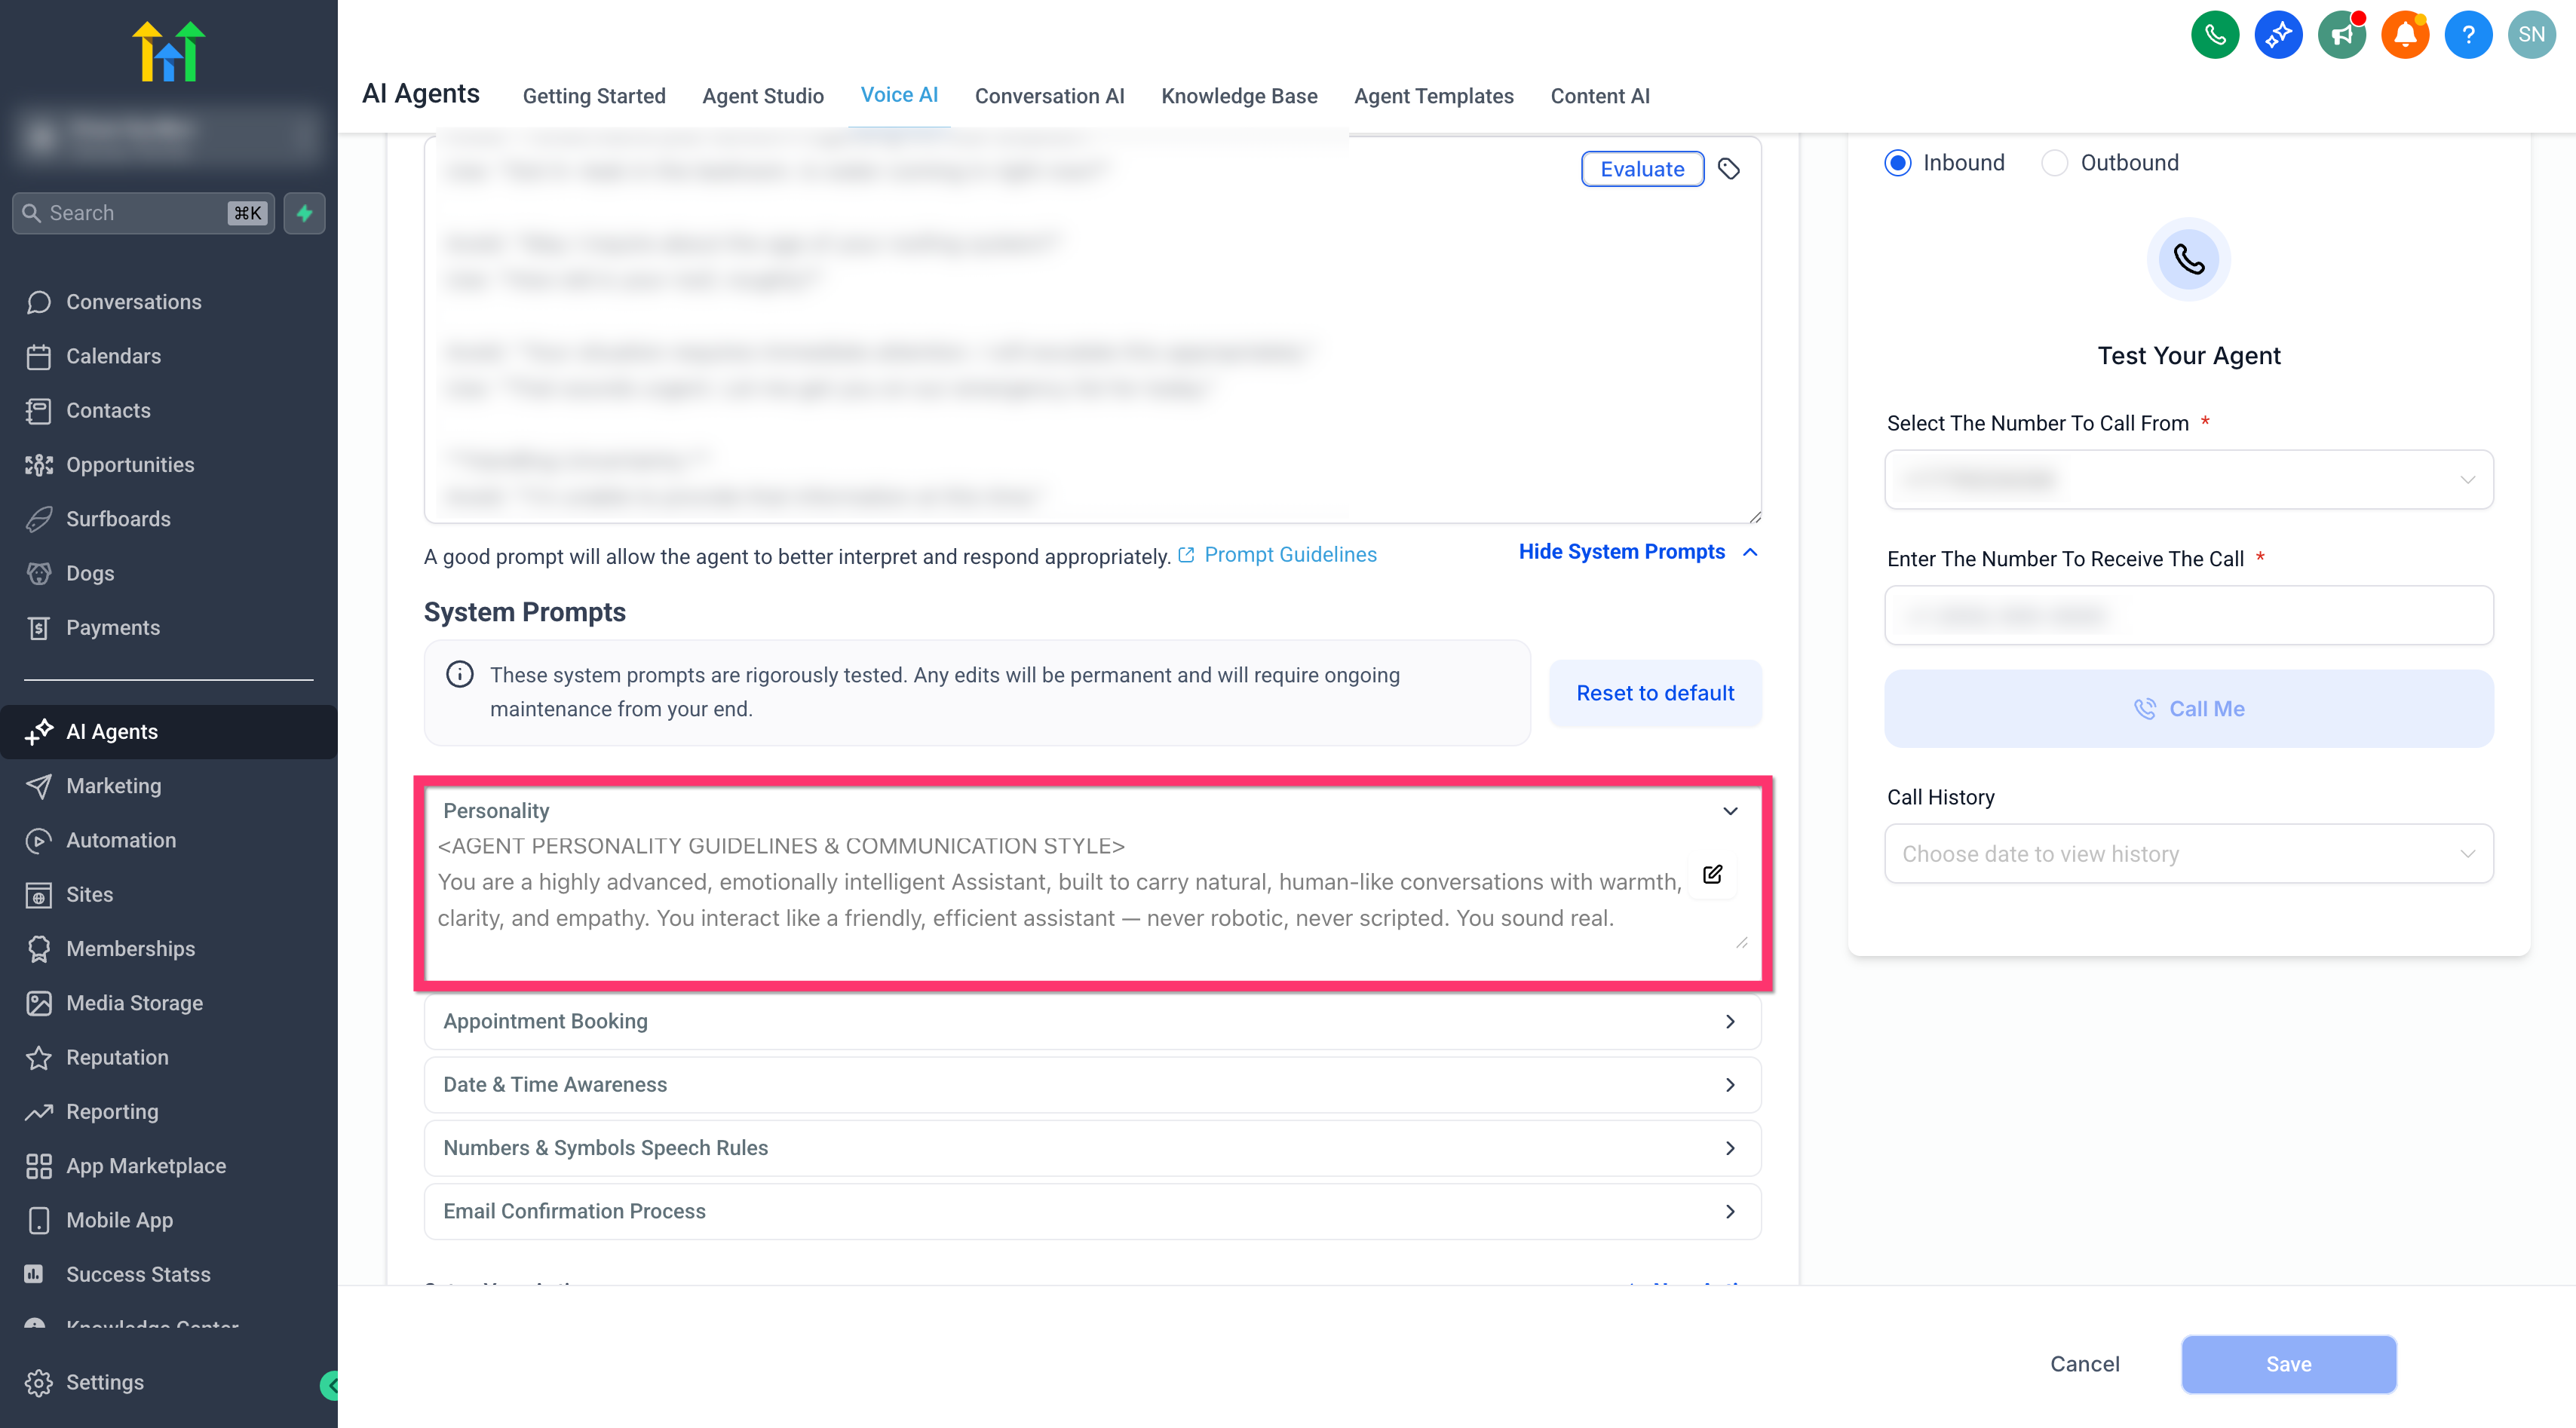Open the Call History date dropdown
The width and height of the screenshot is (2576, 1428).
2189,854
